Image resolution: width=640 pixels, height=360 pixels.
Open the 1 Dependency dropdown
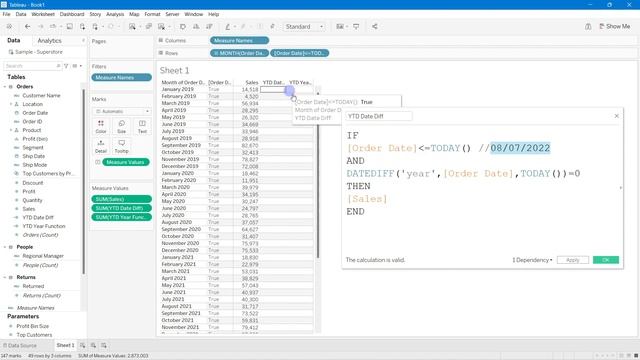(532, 260)
